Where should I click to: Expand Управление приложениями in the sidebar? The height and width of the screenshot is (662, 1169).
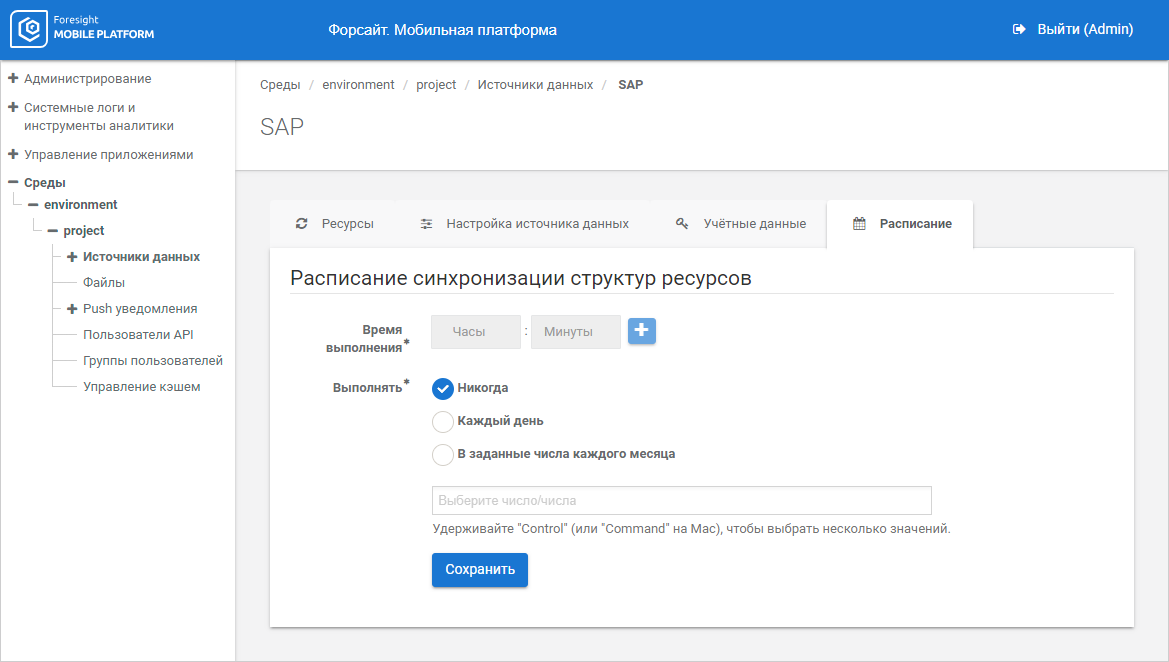pyautogui.click(x=13, y=155)
